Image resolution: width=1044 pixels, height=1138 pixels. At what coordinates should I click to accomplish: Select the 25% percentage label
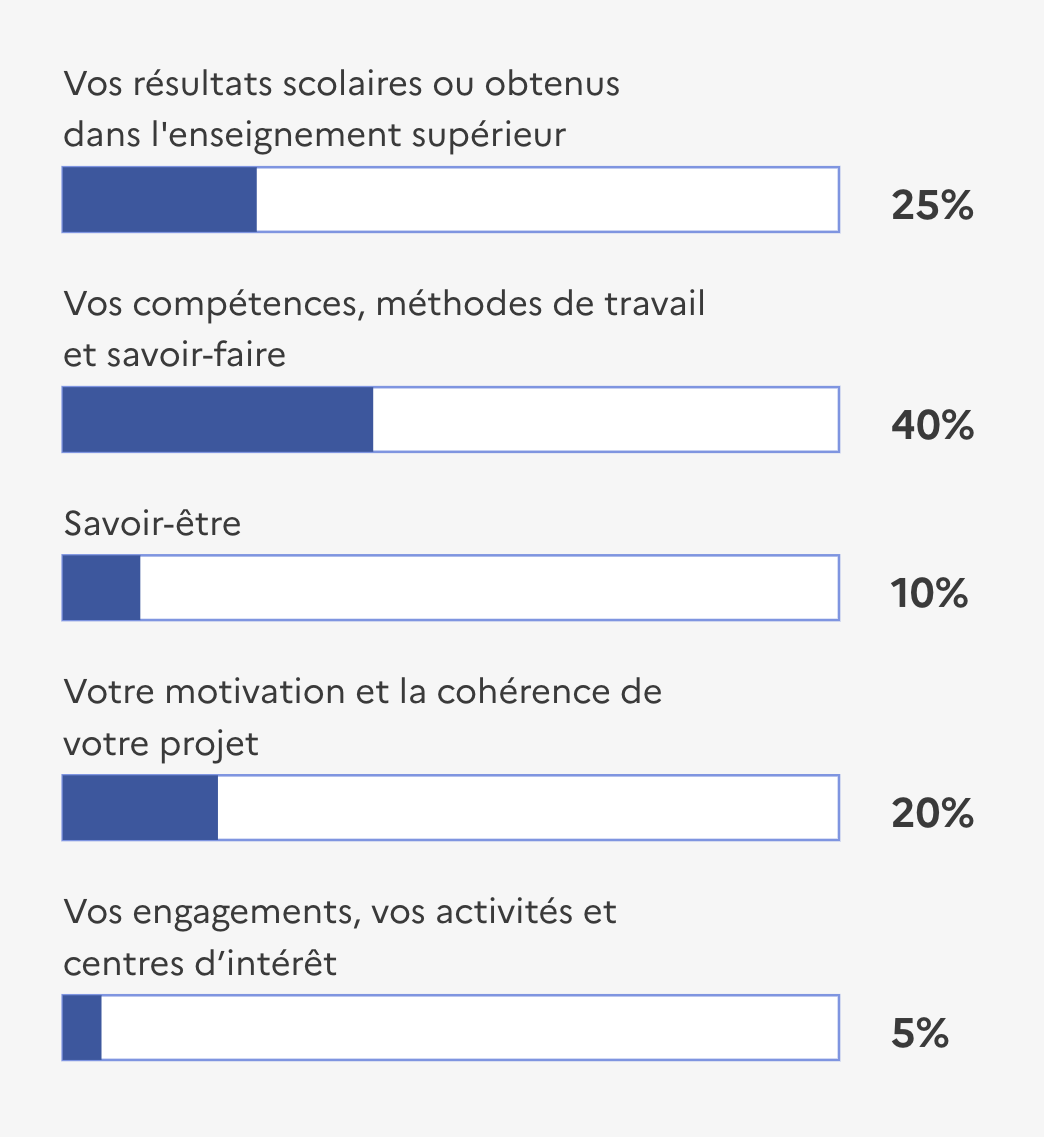click(x=932, y=205)
